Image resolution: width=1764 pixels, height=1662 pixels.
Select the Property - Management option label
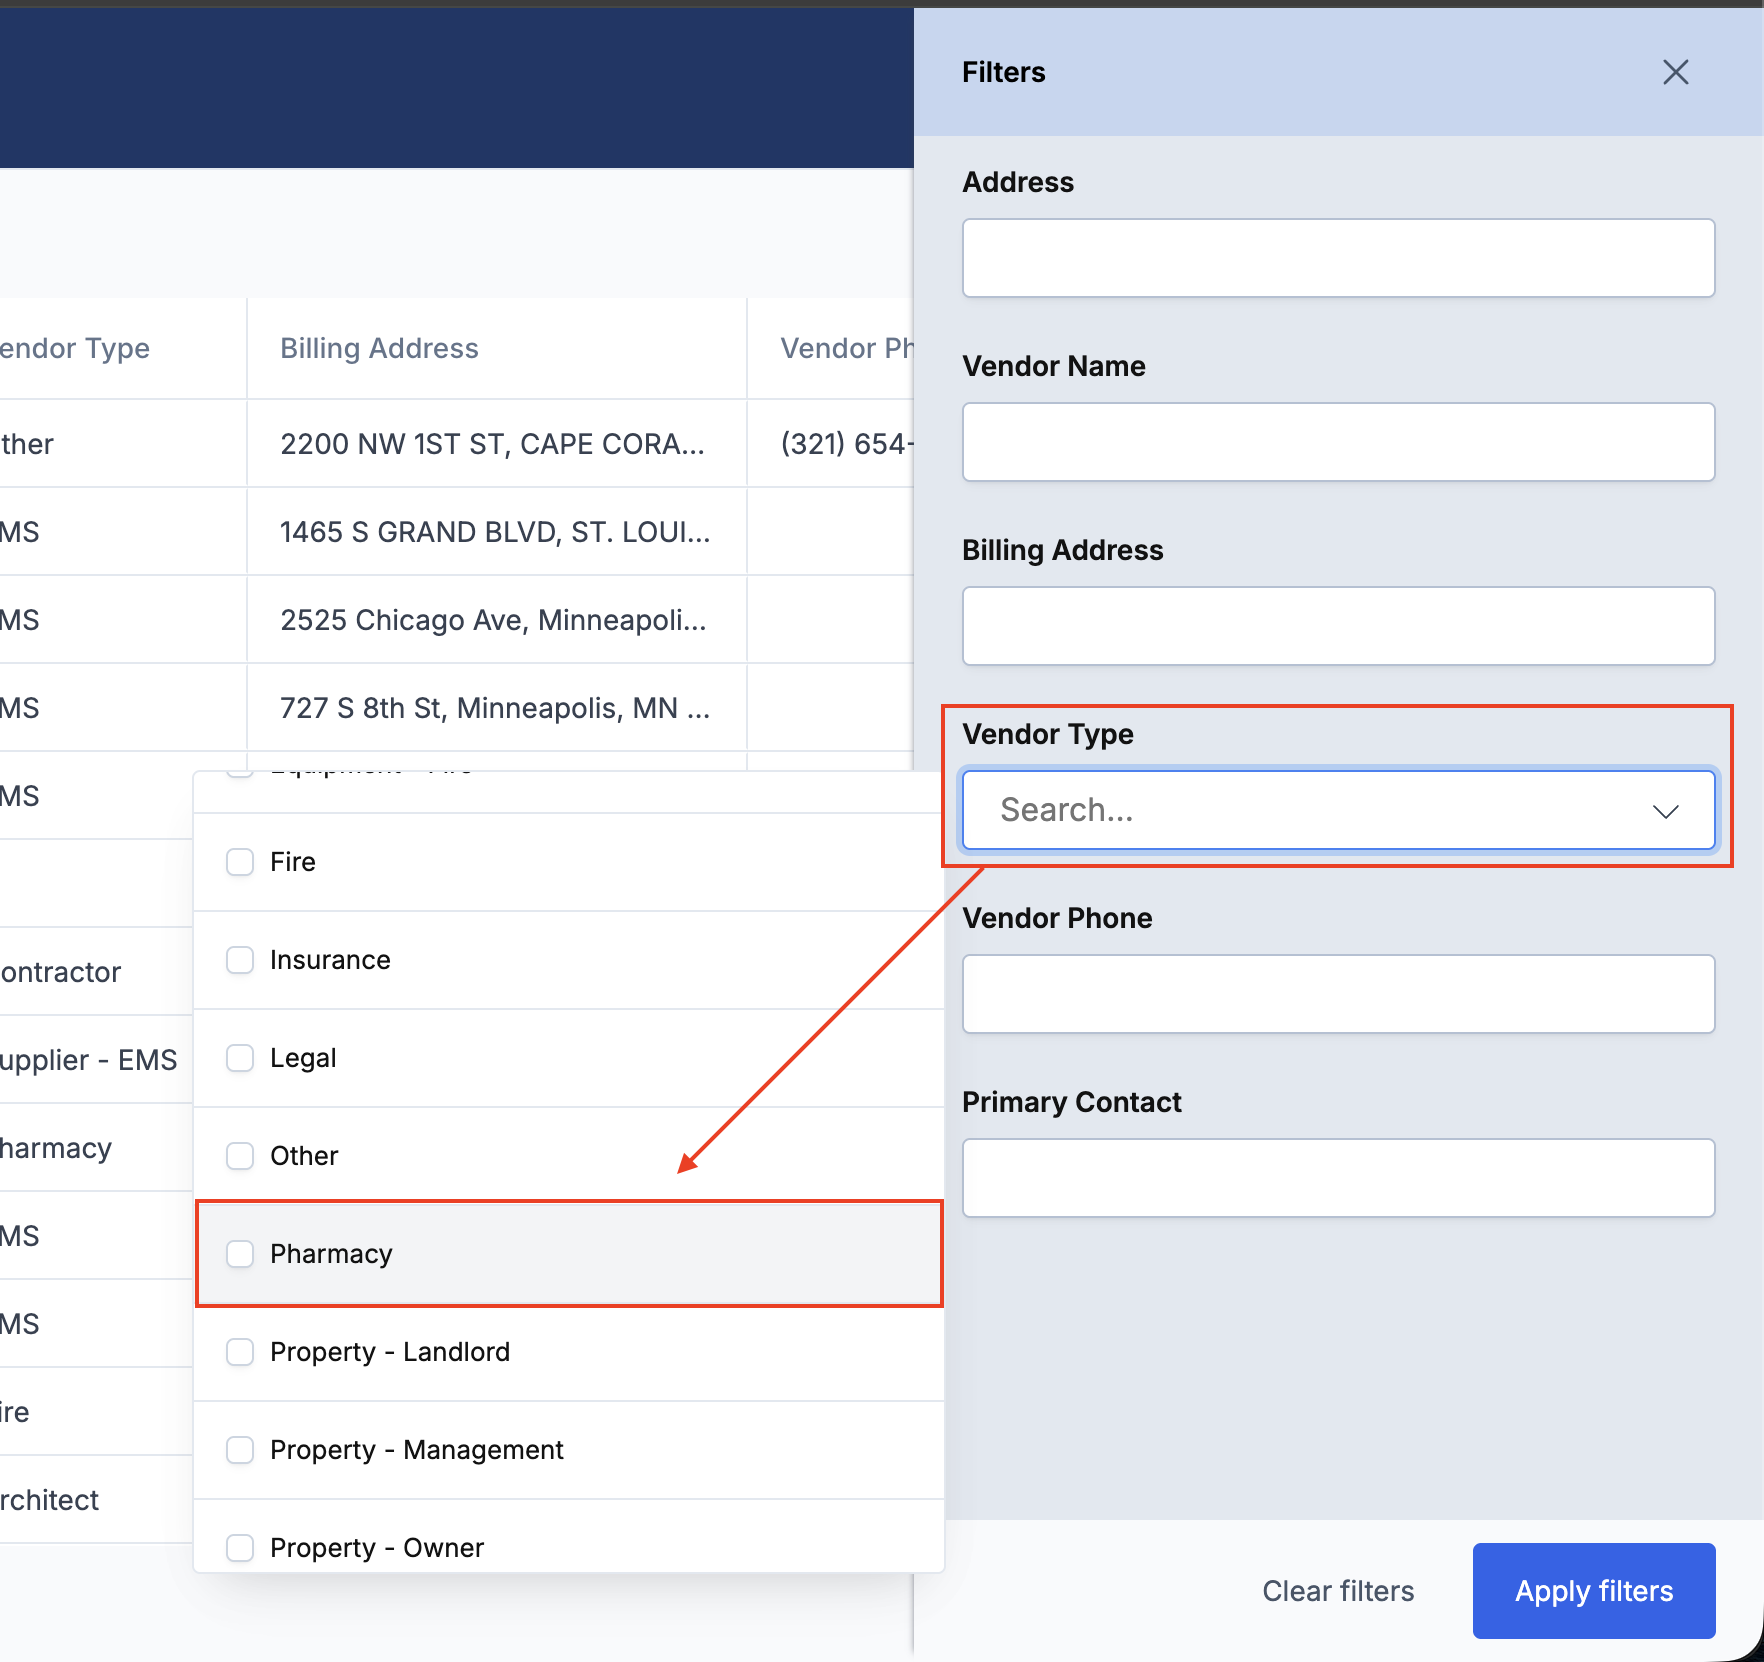[x=417, y=1450]
